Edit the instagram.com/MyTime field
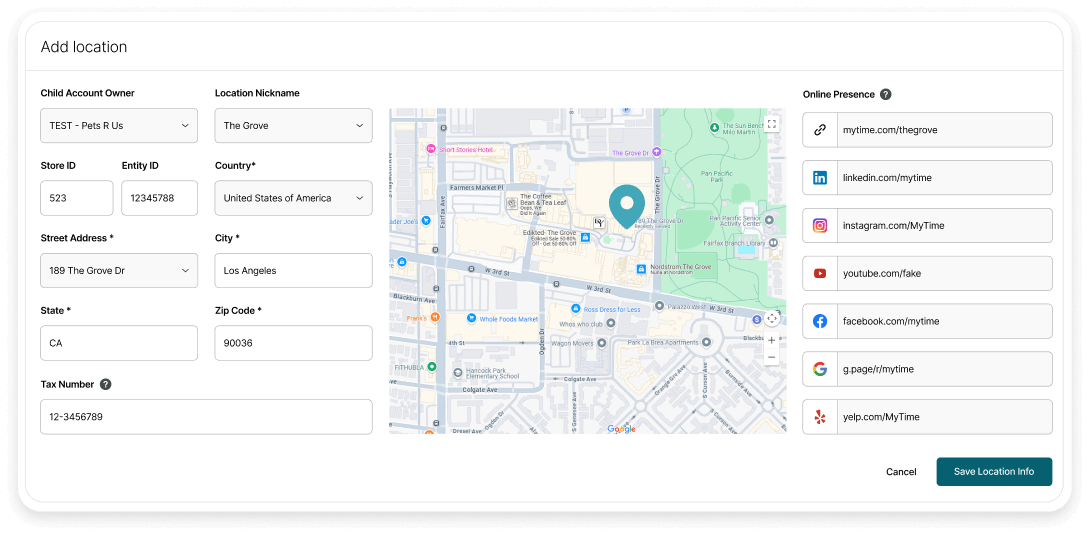This screenshot has width=1090, height=536. (x=944, y=226)
